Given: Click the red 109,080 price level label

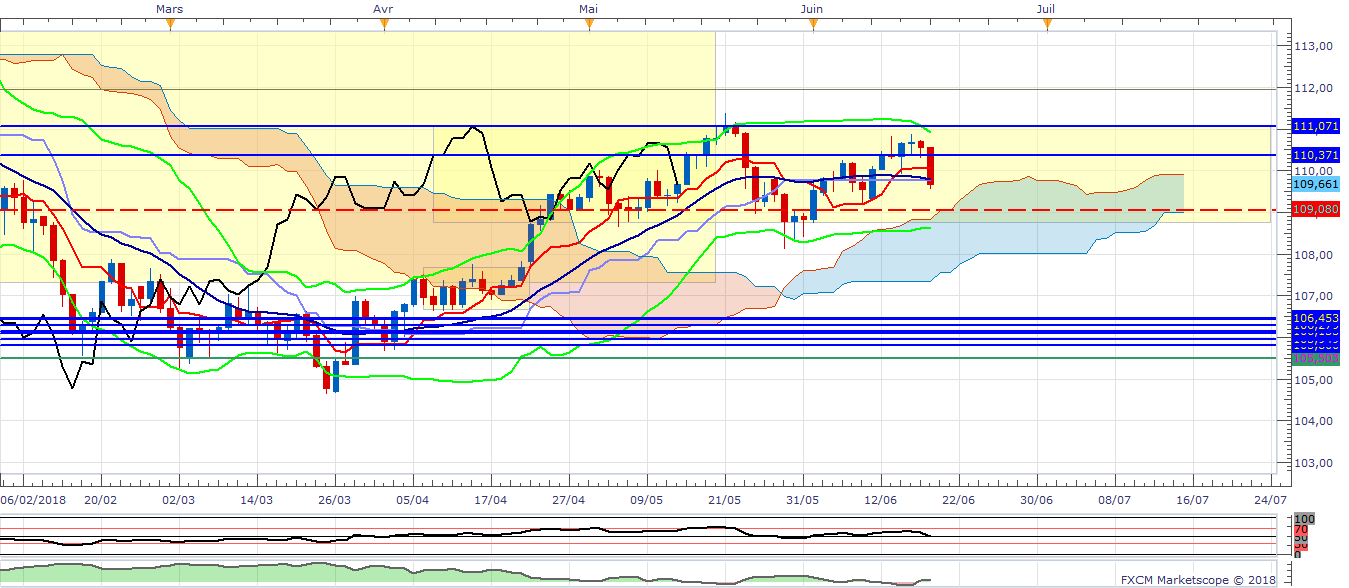Looking at the screenshot, I should (x=1316, y=211).
